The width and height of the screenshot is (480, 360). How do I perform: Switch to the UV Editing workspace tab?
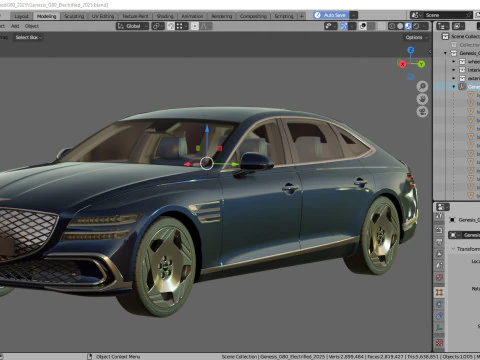pos(103,16)
